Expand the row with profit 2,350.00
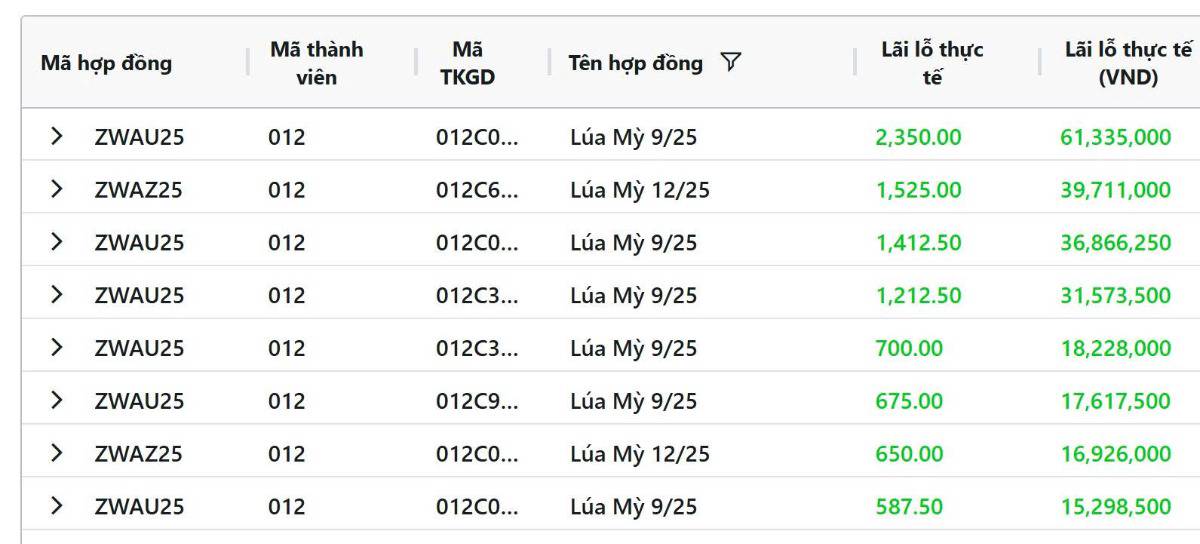 (57, 136)
